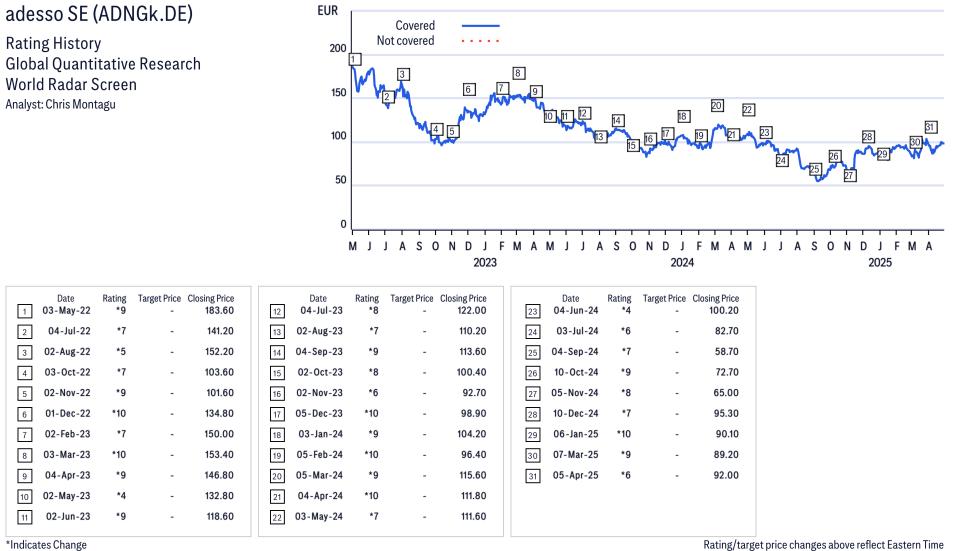Select date cell '06-Jan-25'

point(576,434)
